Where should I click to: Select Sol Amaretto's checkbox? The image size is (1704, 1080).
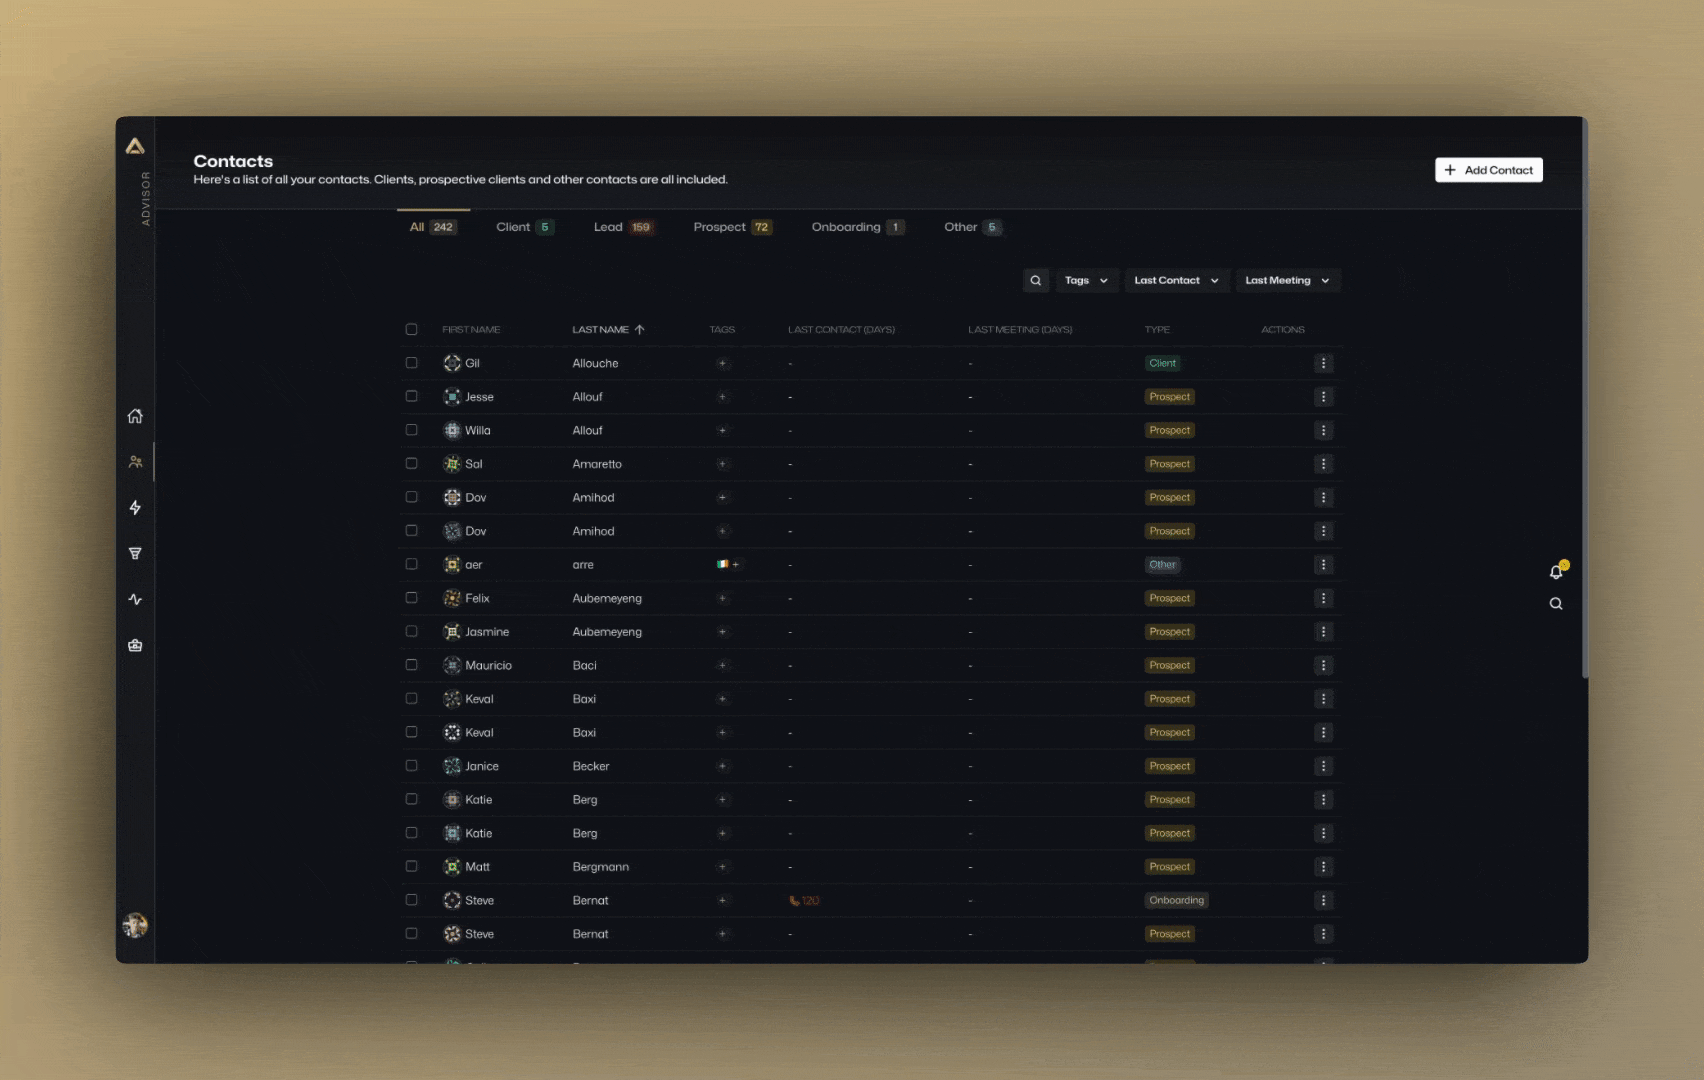click(x=411, y=464)
